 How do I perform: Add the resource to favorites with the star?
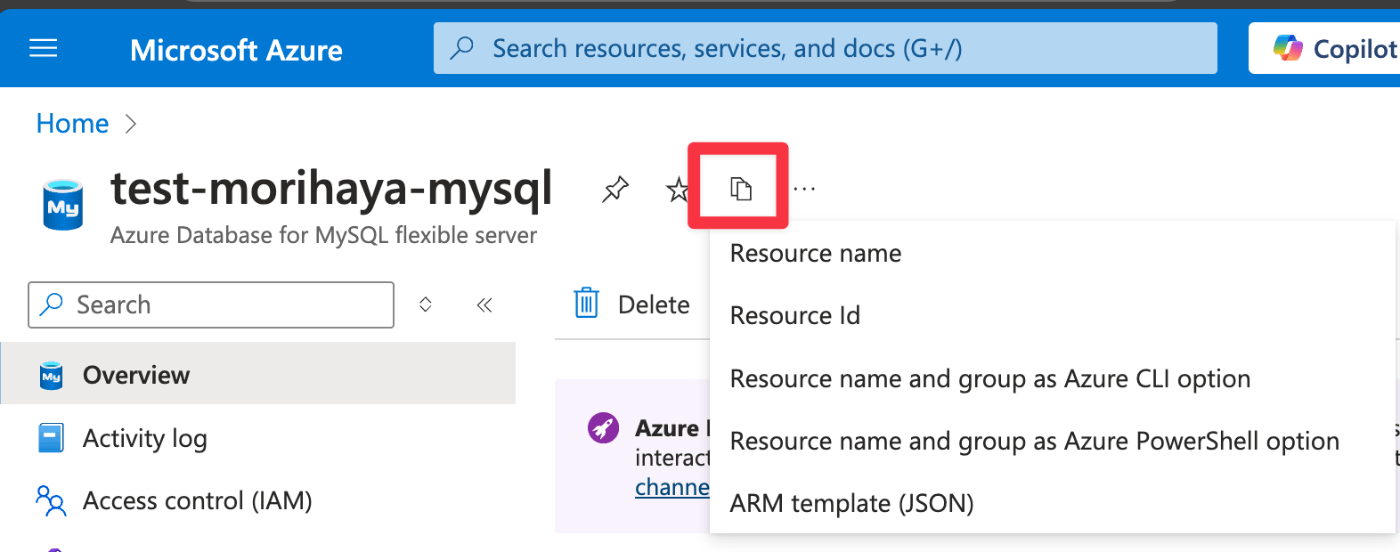point(677,189)
